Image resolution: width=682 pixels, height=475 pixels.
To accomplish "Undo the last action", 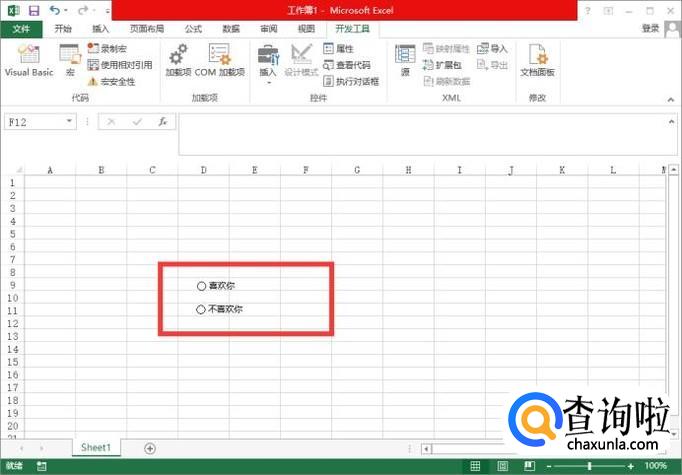I will pyautogui.click(x=54, y=10).
